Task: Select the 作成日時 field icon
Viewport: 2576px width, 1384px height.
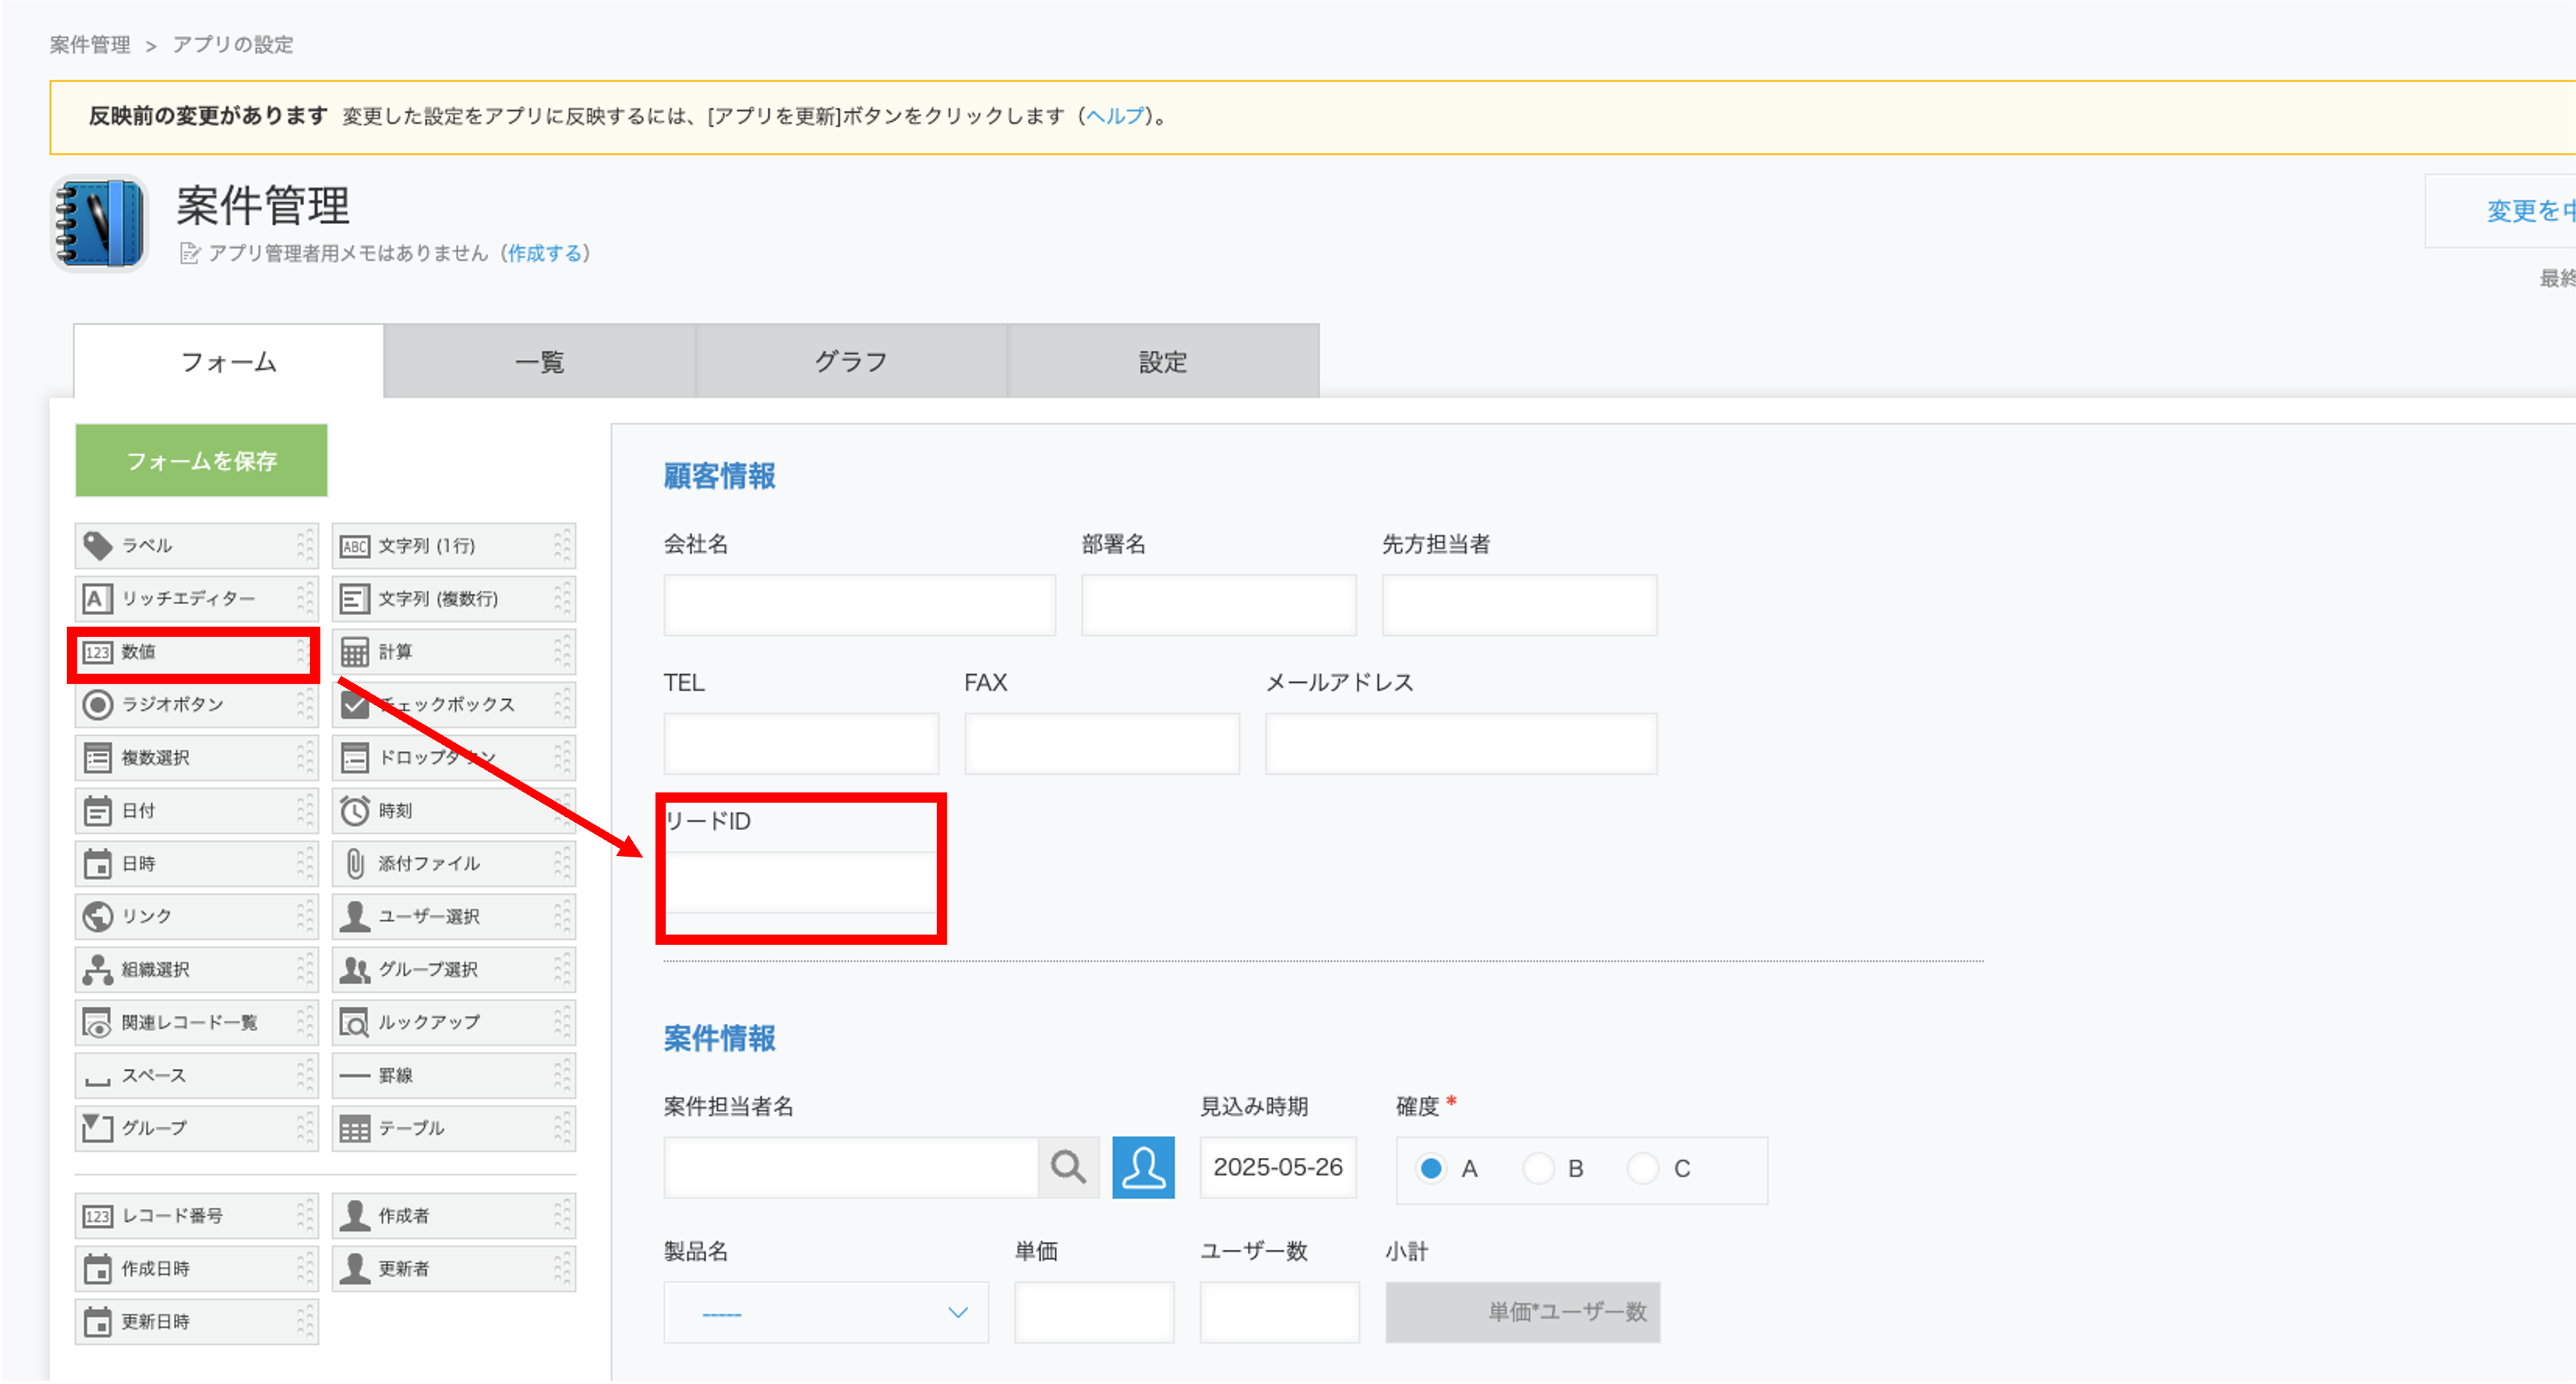Action: click(x=97, y=1270)
